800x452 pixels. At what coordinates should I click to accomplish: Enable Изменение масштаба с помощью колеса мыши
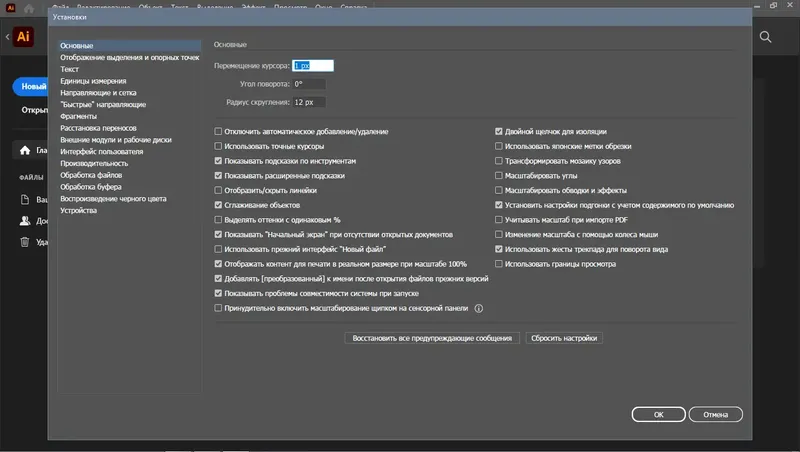point(499,235)
